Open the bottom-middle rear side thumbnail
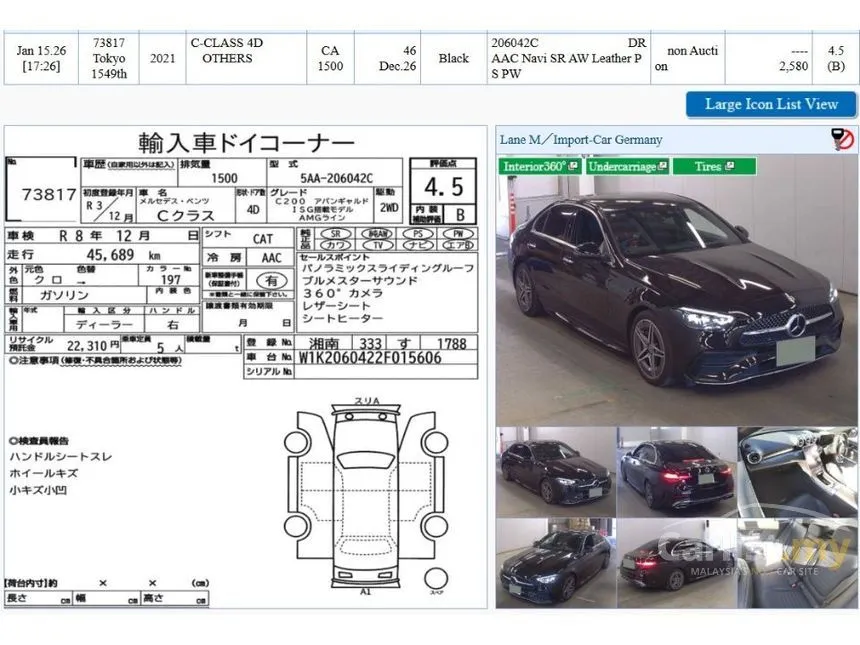 click(677, 563)
